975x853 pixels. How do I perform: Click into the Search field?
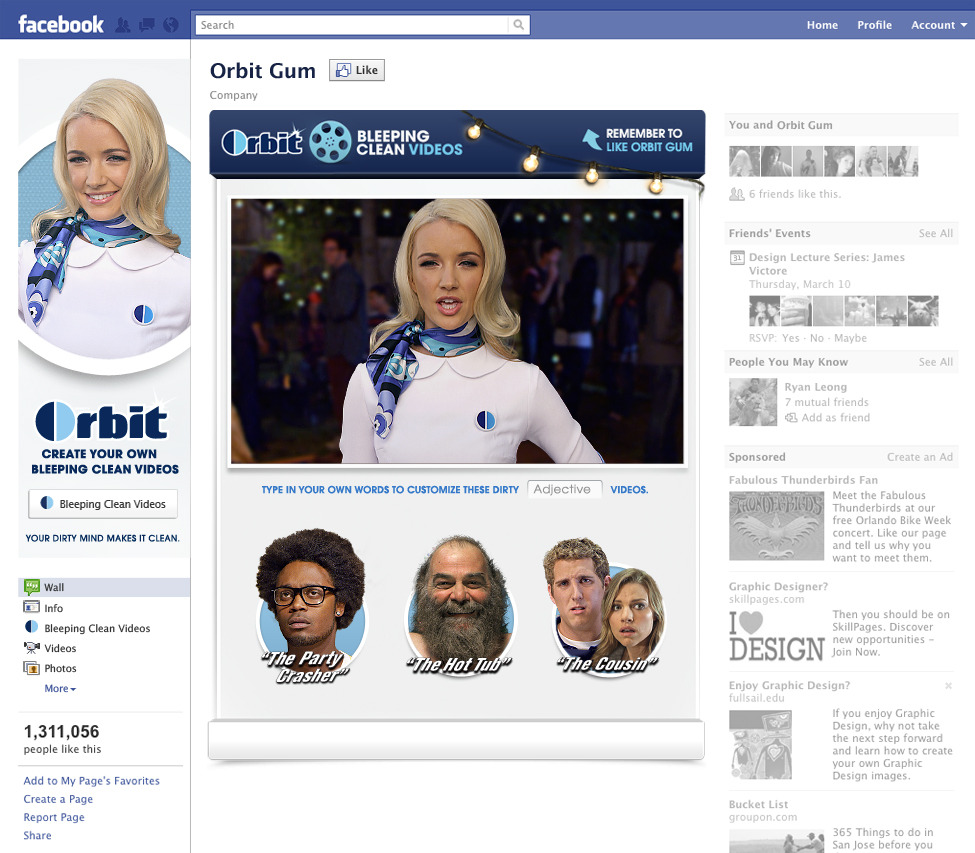[x=352, y=25]
